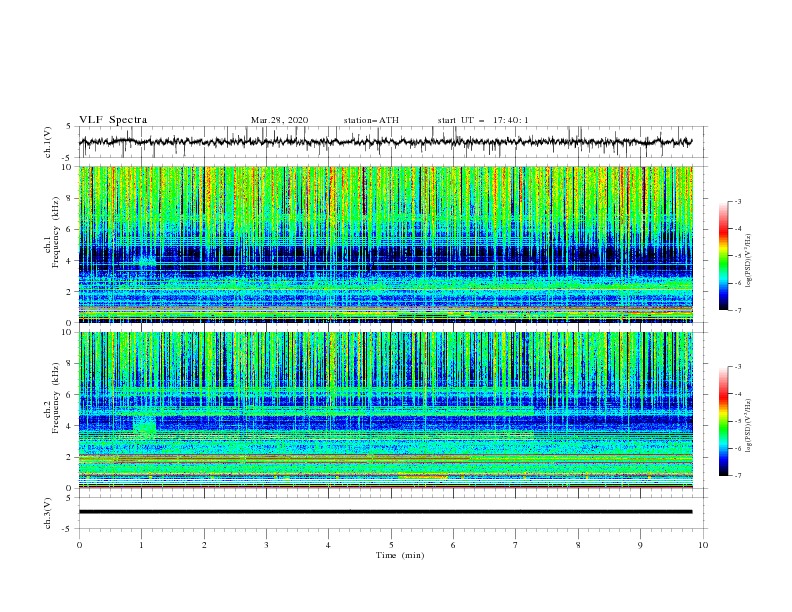Click time axis tick label "9"

coord(640,545)
